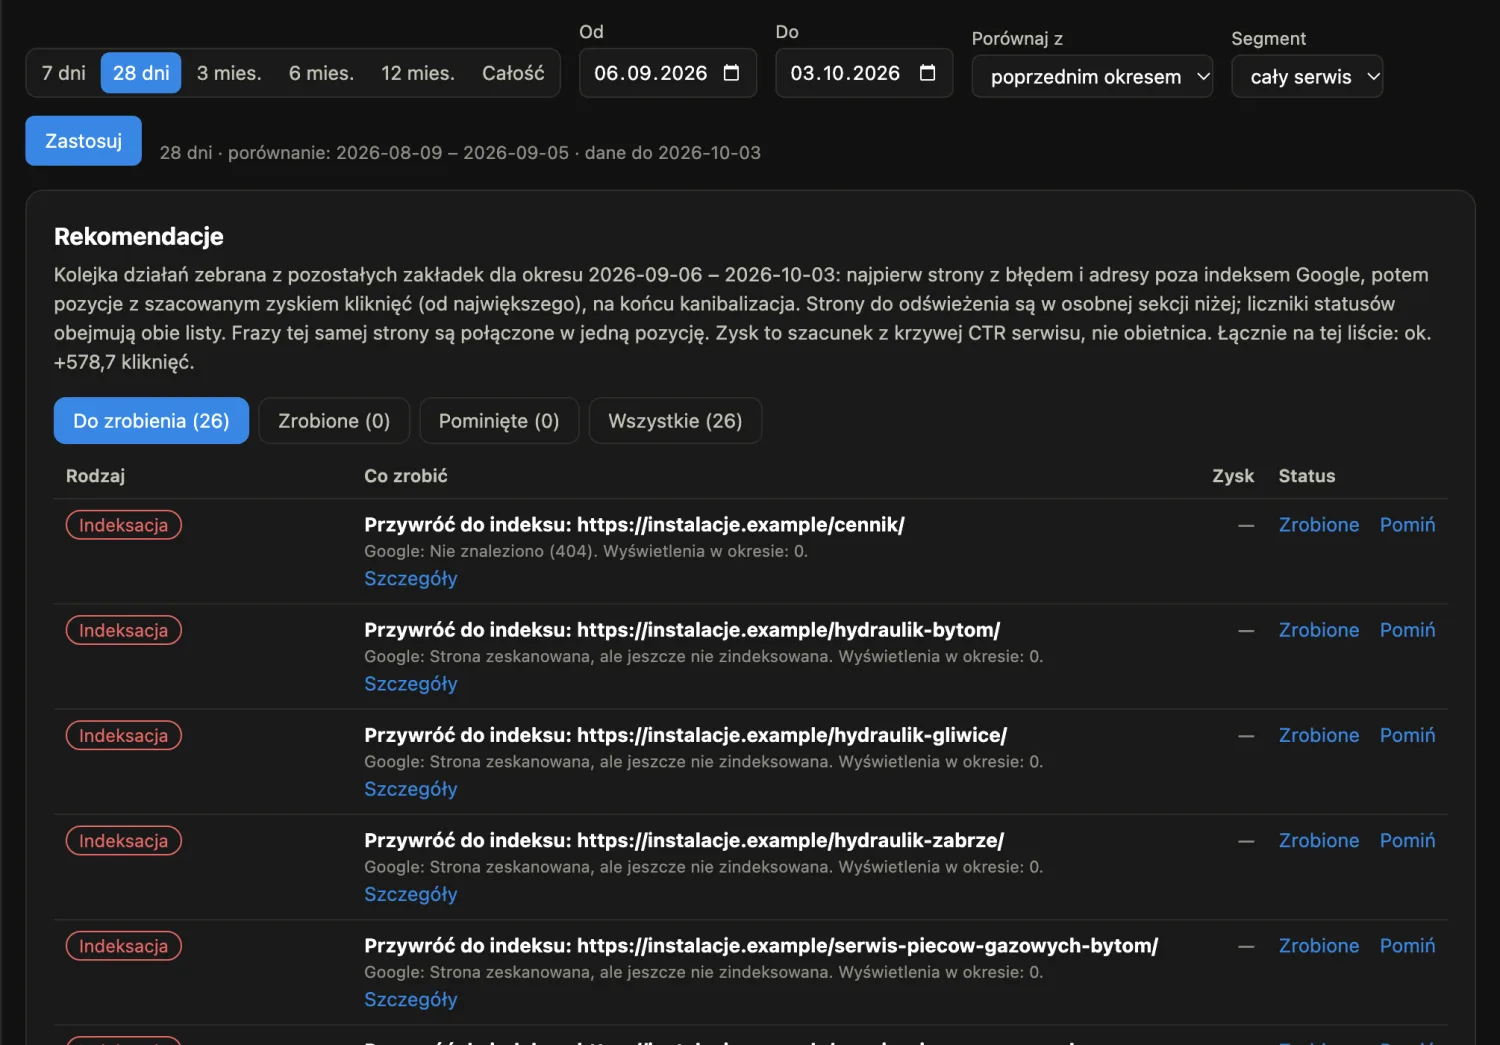Image resolution: width=1500 pixels, height=1045 pixels.
Task: Select the 6 mies. range
Action: tap(321, 73)
